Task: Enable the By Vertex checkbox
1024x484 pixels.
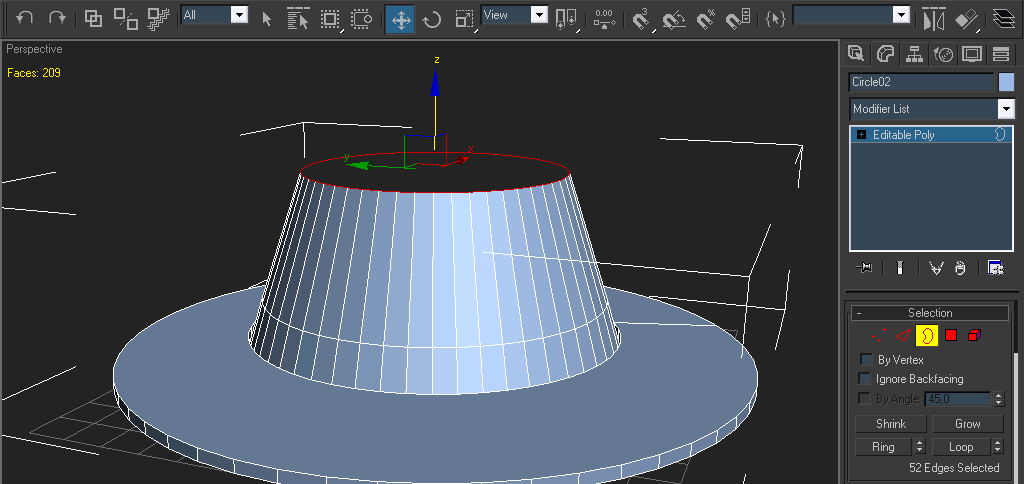Action: 865,360
